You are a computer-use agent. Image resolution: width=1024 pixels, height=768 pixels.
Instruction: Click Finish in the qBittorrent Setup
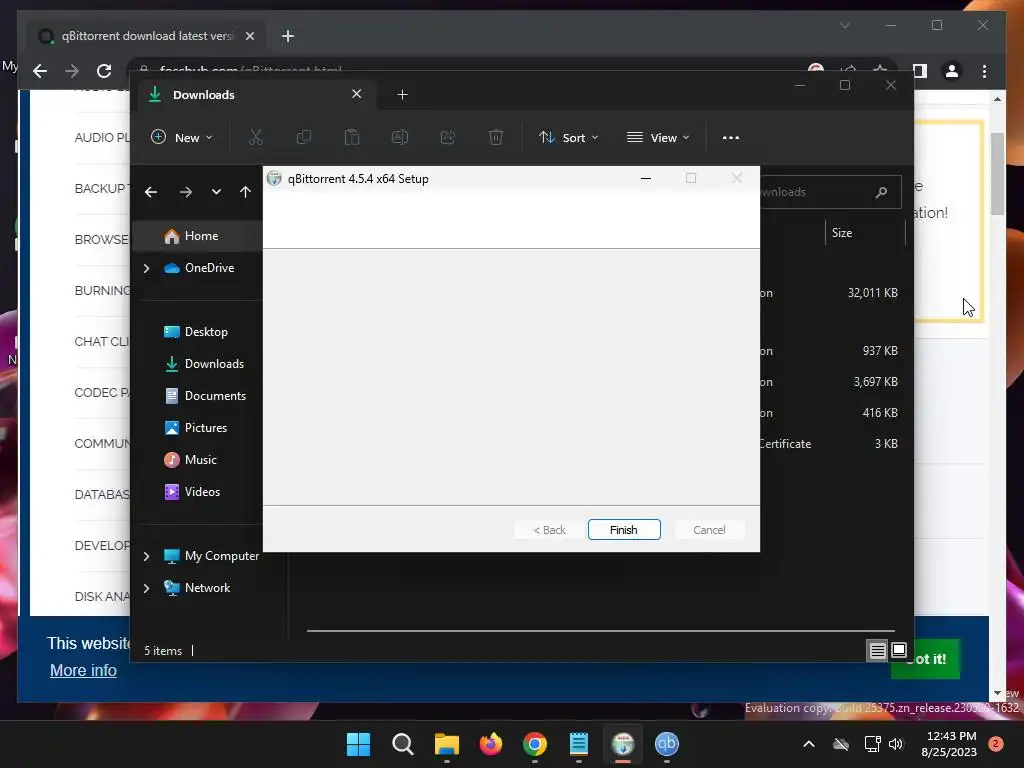pyautogui.click(x=624, y=530)
